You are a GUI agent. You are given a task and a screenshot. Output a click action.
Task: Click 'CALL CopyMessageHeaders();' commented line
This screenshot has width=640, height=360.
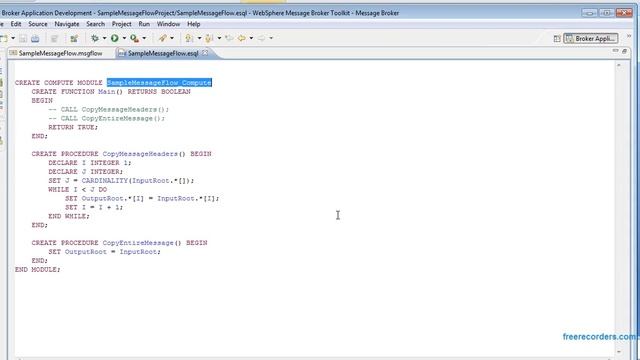108,109
